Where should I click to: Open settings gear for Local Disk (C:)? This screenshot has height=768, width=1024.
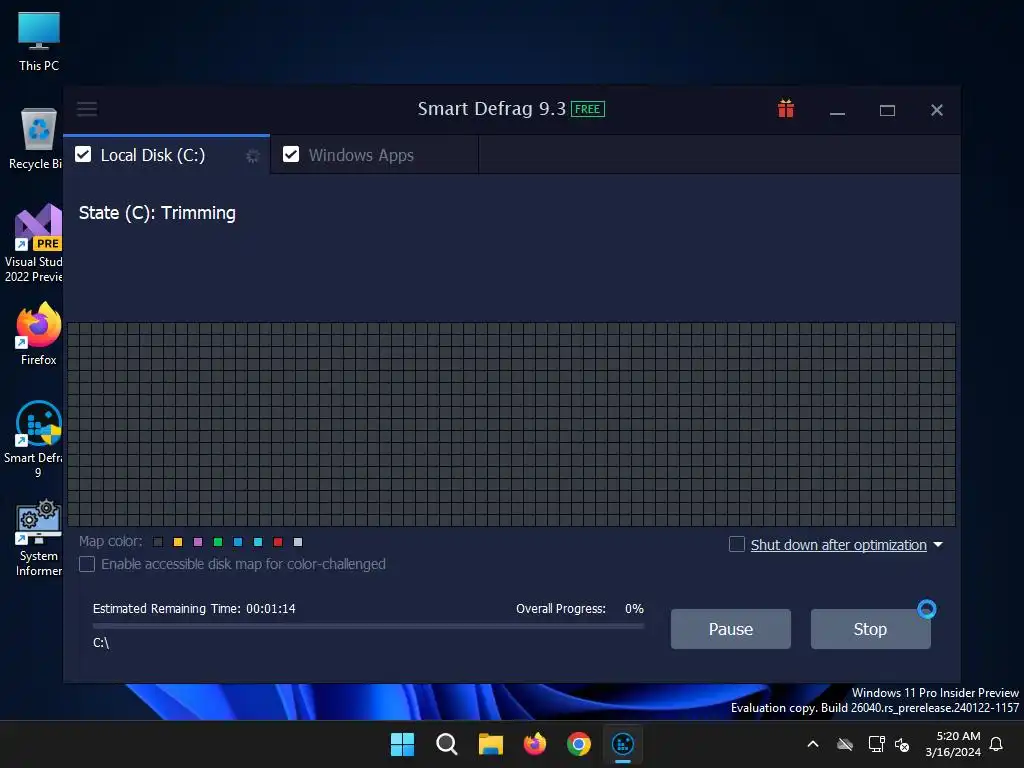point(252,156)
